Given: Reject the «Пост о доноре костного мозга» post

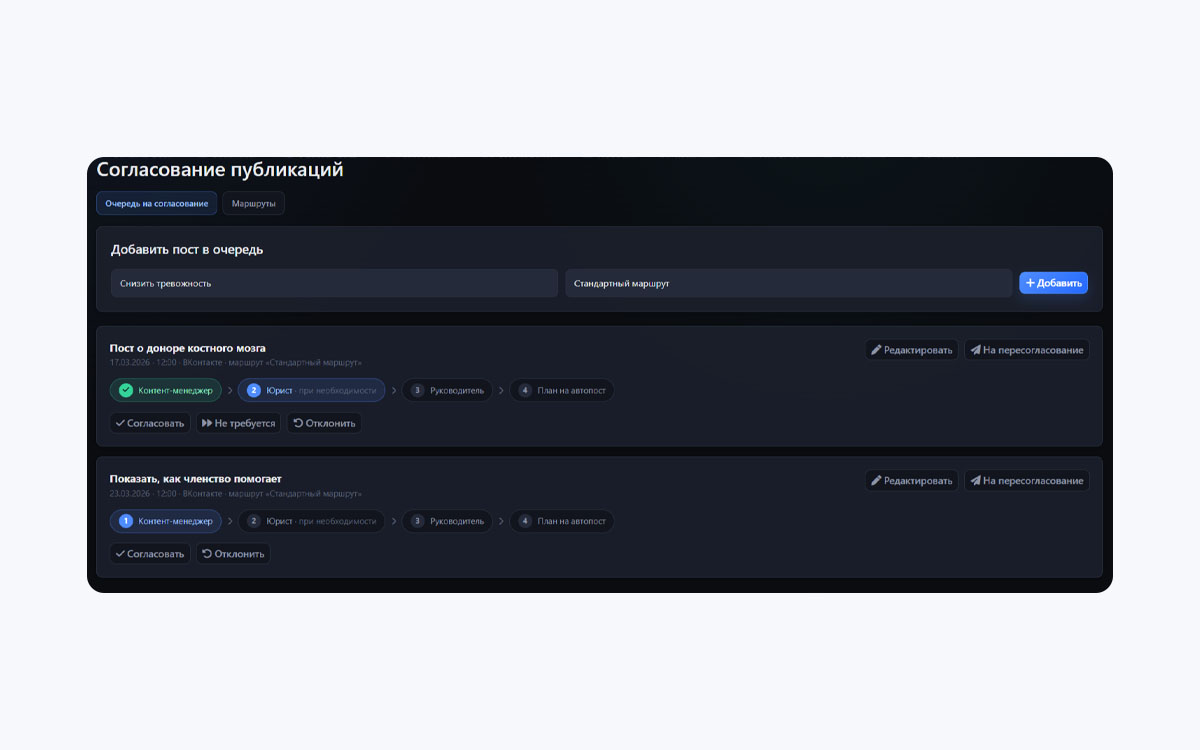Looking at the screenshot, I should (x=324, y=423).
